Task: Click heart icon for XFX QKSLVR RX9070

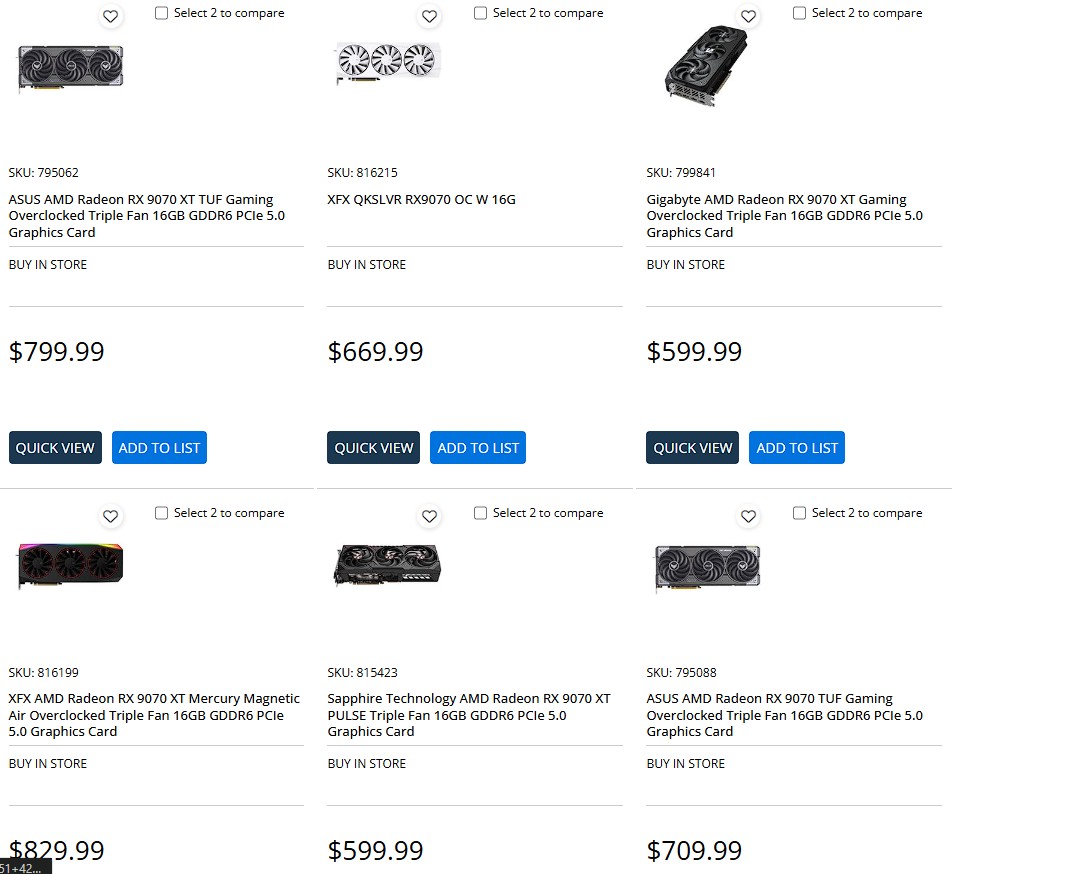Action: point(429,16)
